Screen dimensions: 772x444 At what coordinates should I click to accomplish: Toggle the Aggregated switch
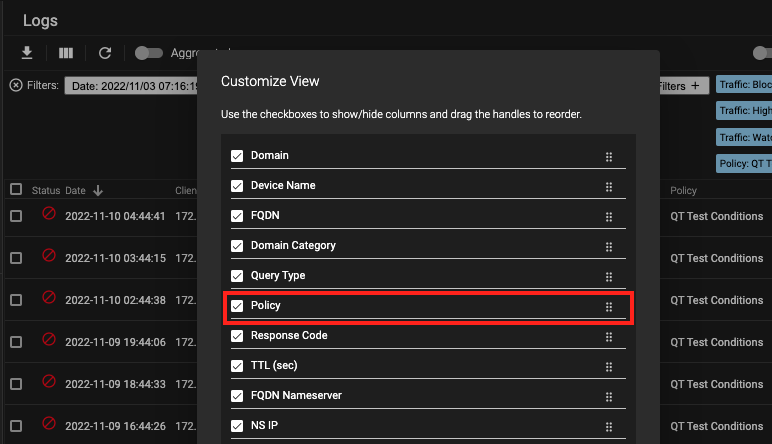pos(149,53)
